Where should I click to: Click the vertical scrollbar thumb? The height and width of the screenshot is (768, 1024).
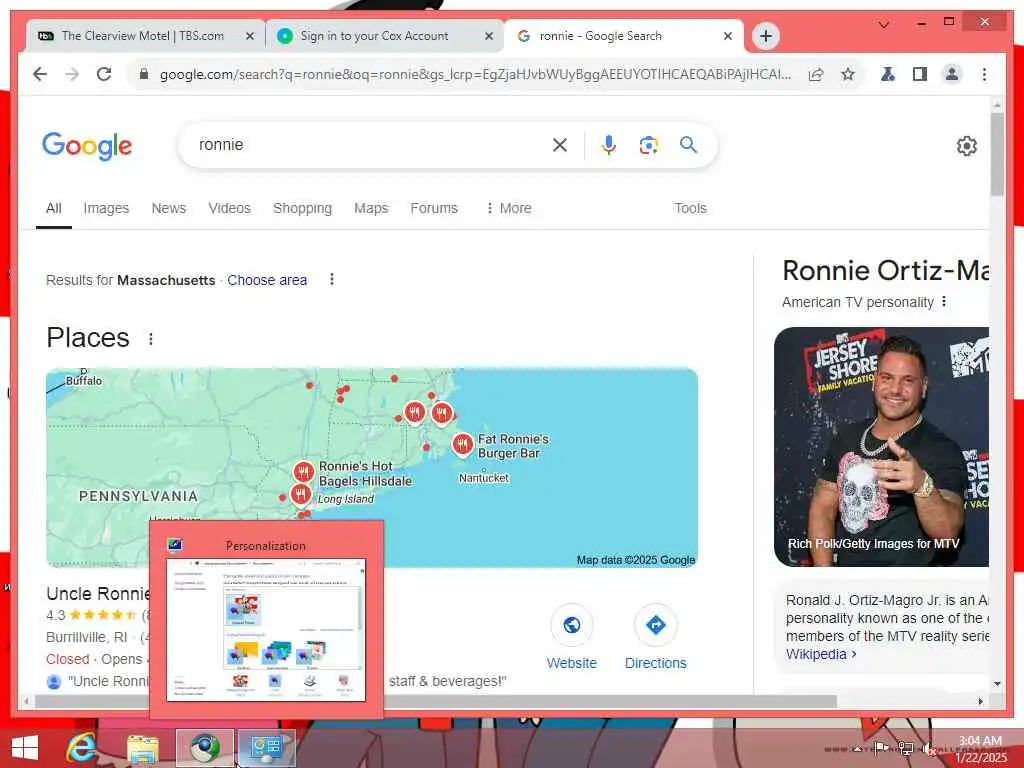coord(997,155)
